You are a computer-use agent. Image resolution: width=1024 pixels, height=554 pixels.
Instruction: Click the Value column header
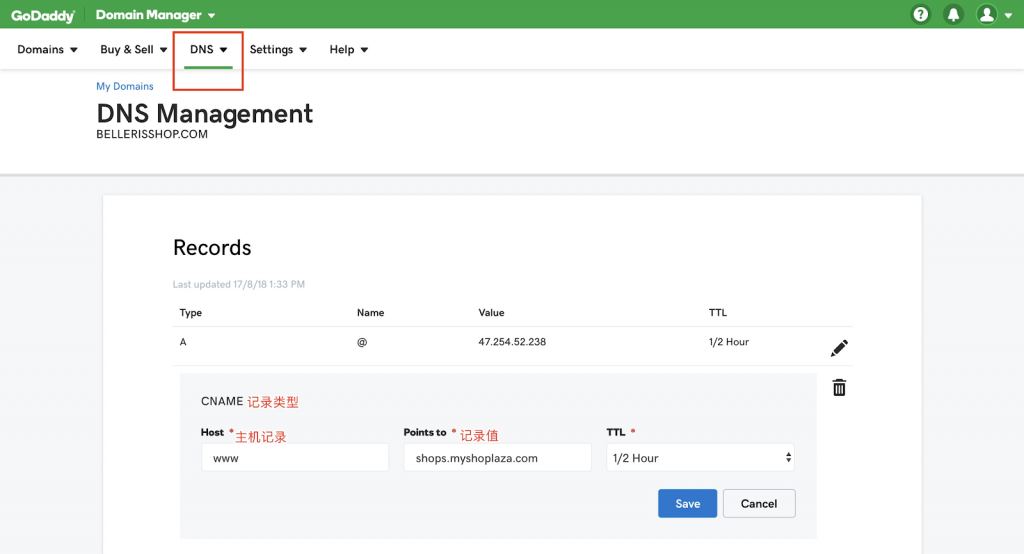[x=491, y=313]
